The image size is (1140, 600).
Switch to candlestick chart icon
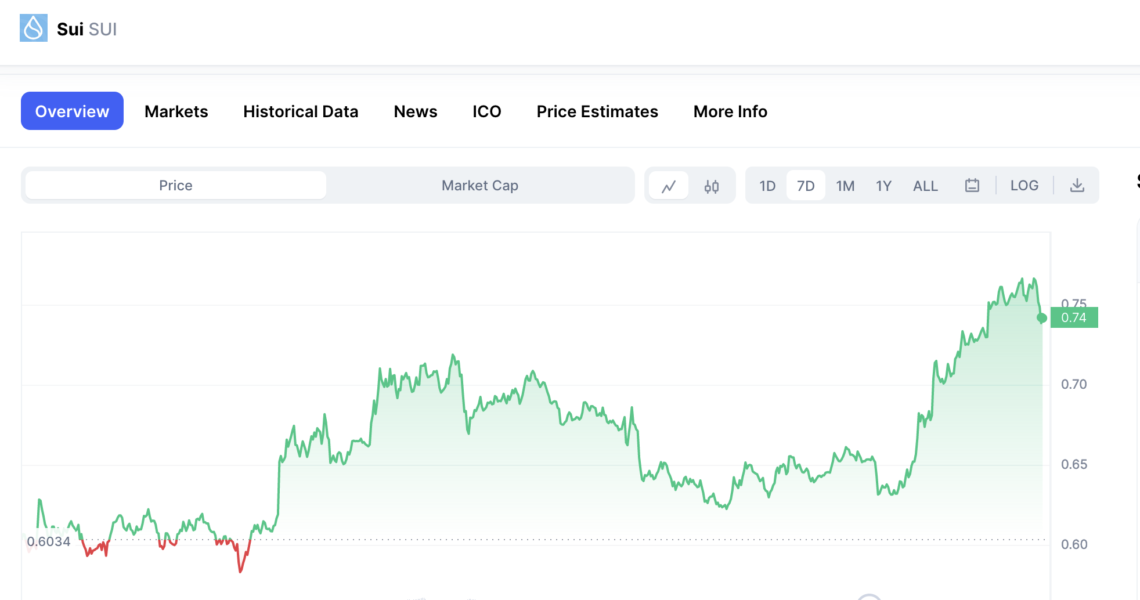[712, 186]
